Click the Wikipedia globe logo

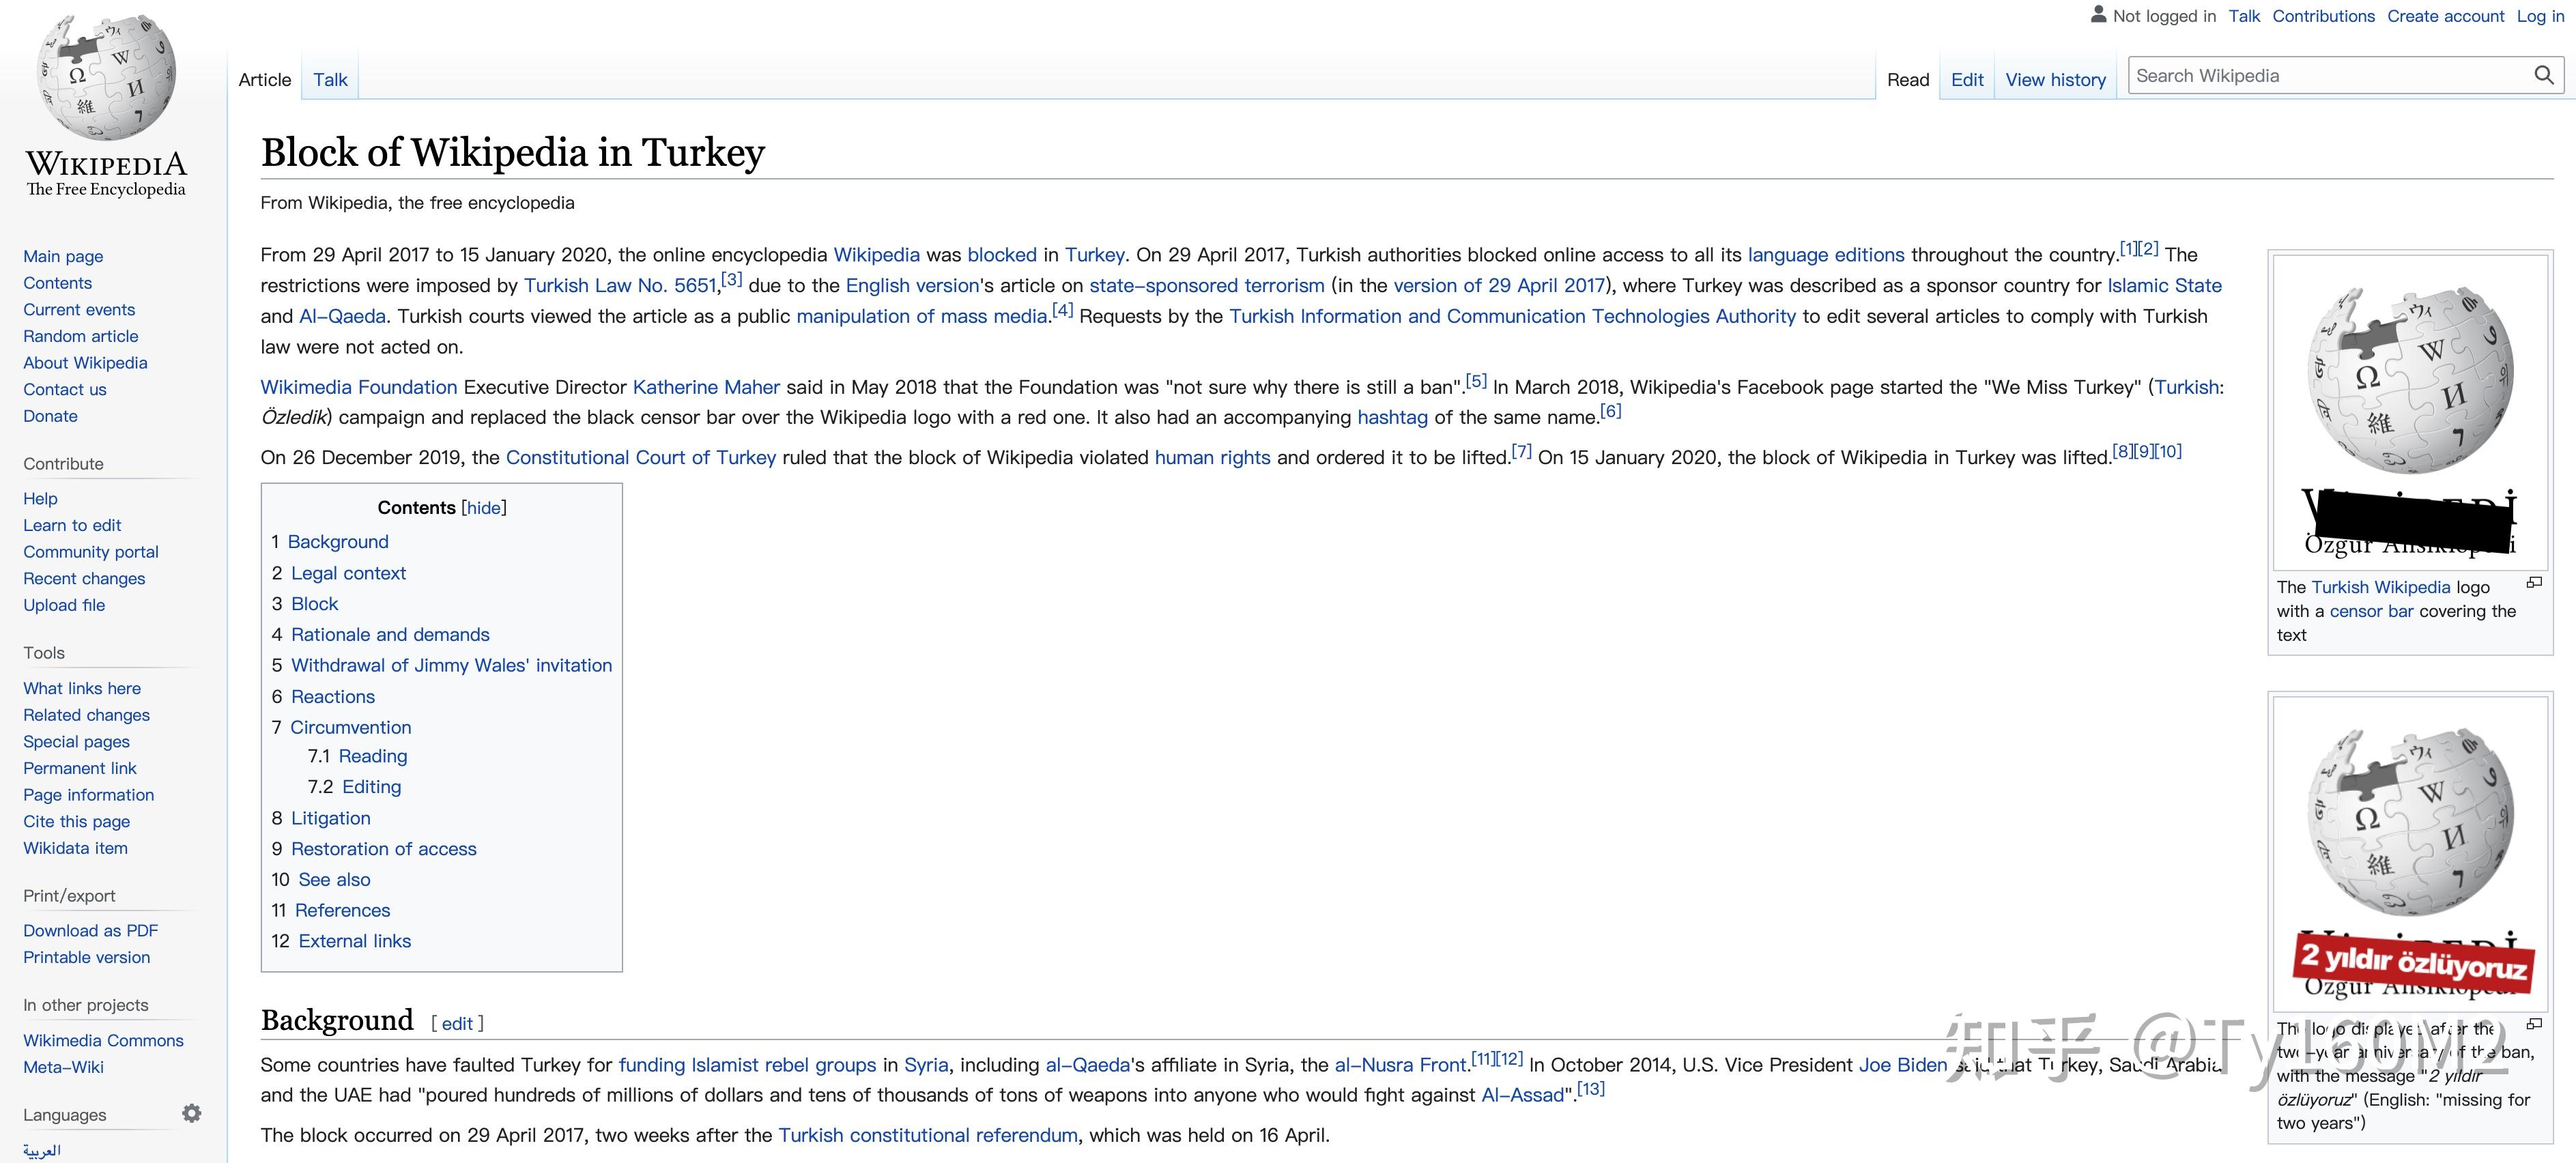[x=106, y=78]
